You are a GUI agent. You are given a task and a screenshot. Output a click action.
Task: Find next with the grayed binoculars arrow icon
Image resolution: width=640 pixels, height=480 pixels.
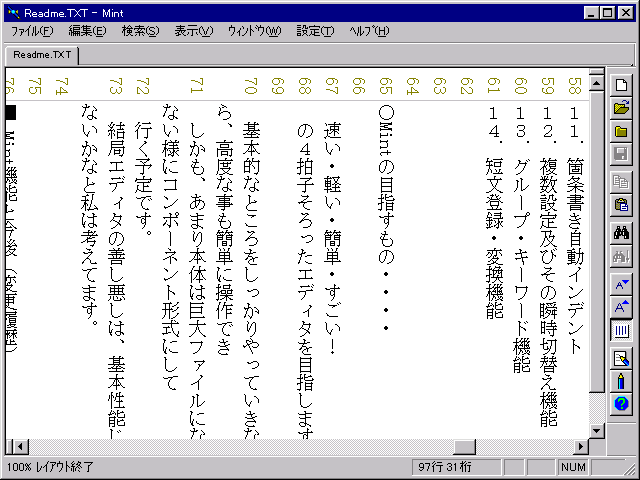621,256
